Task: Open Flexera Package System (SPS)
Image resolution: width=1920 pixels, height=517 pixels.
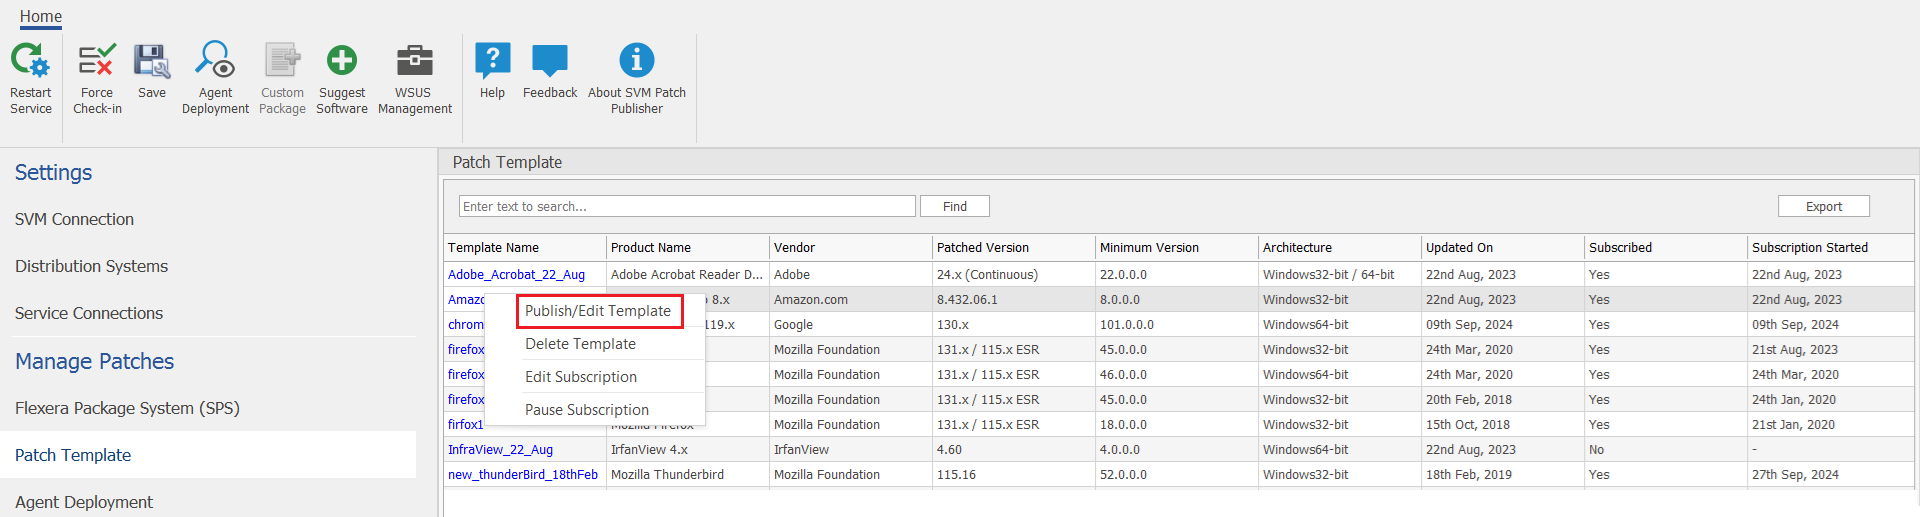Action: (127, 408)
